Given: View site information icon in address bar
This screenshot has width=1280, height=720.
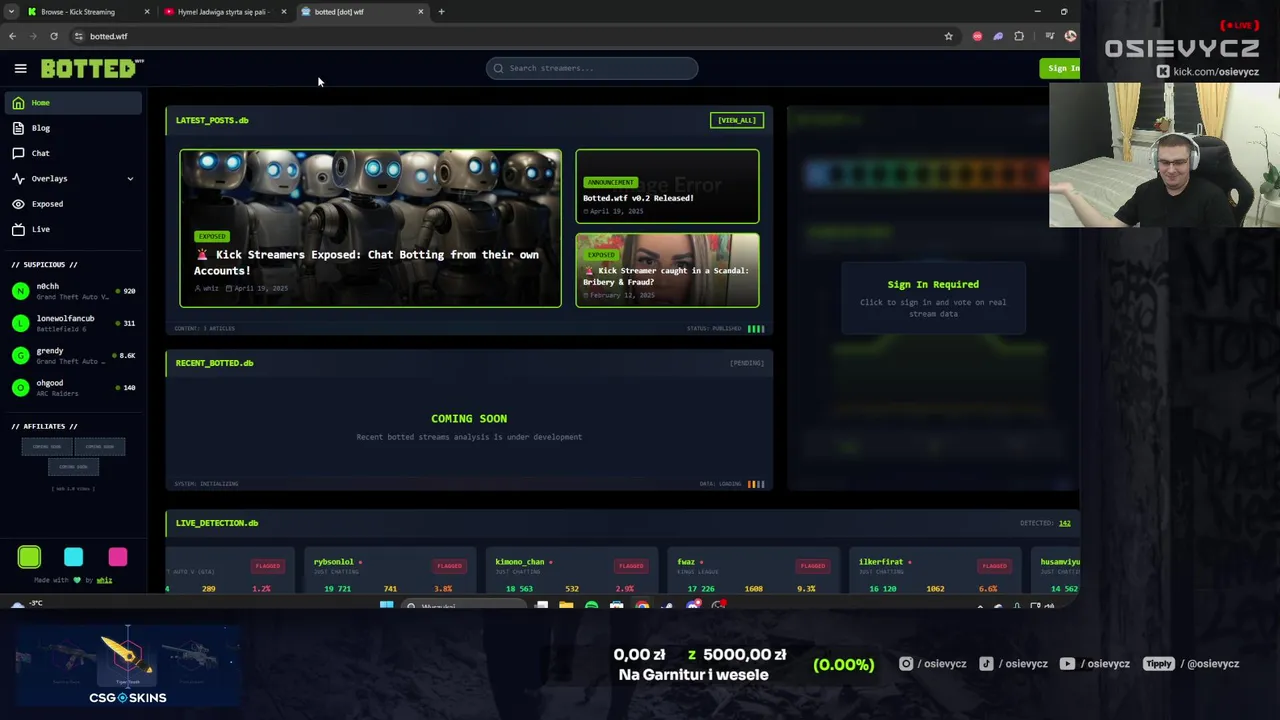Looking at the screenshot, I should pyautogui.click(x=78, y=36).
